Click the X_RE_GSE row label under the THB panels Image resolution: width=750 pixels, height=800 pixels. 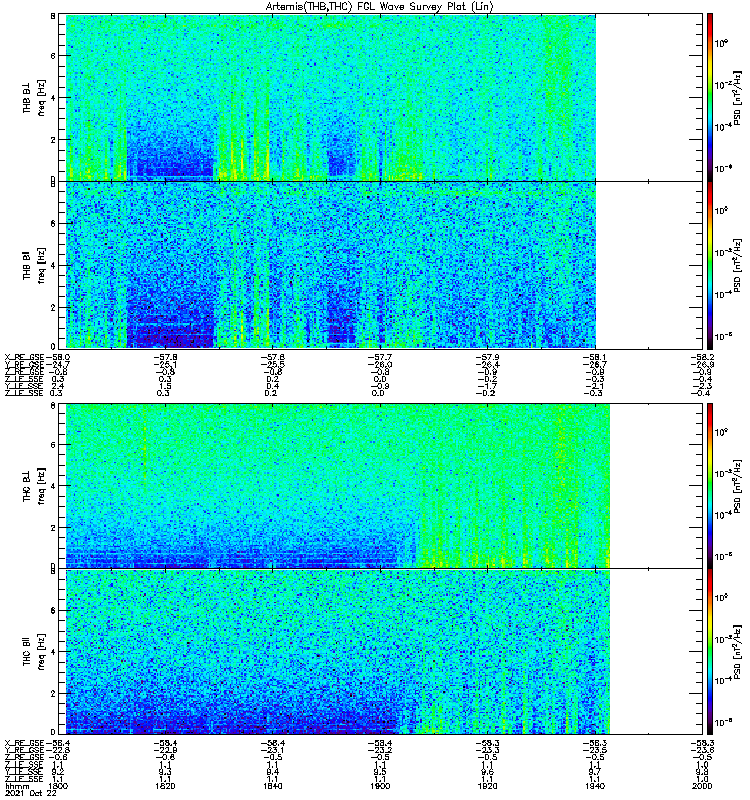pyautogui.click(x=24, y=358)
